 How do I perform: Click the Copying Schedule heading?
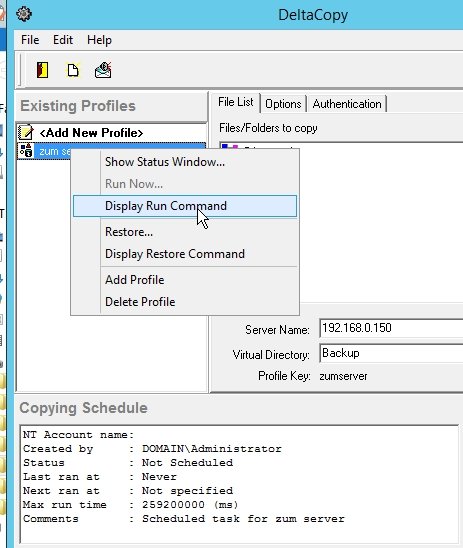pyautogui.click(x=84, y=408)
